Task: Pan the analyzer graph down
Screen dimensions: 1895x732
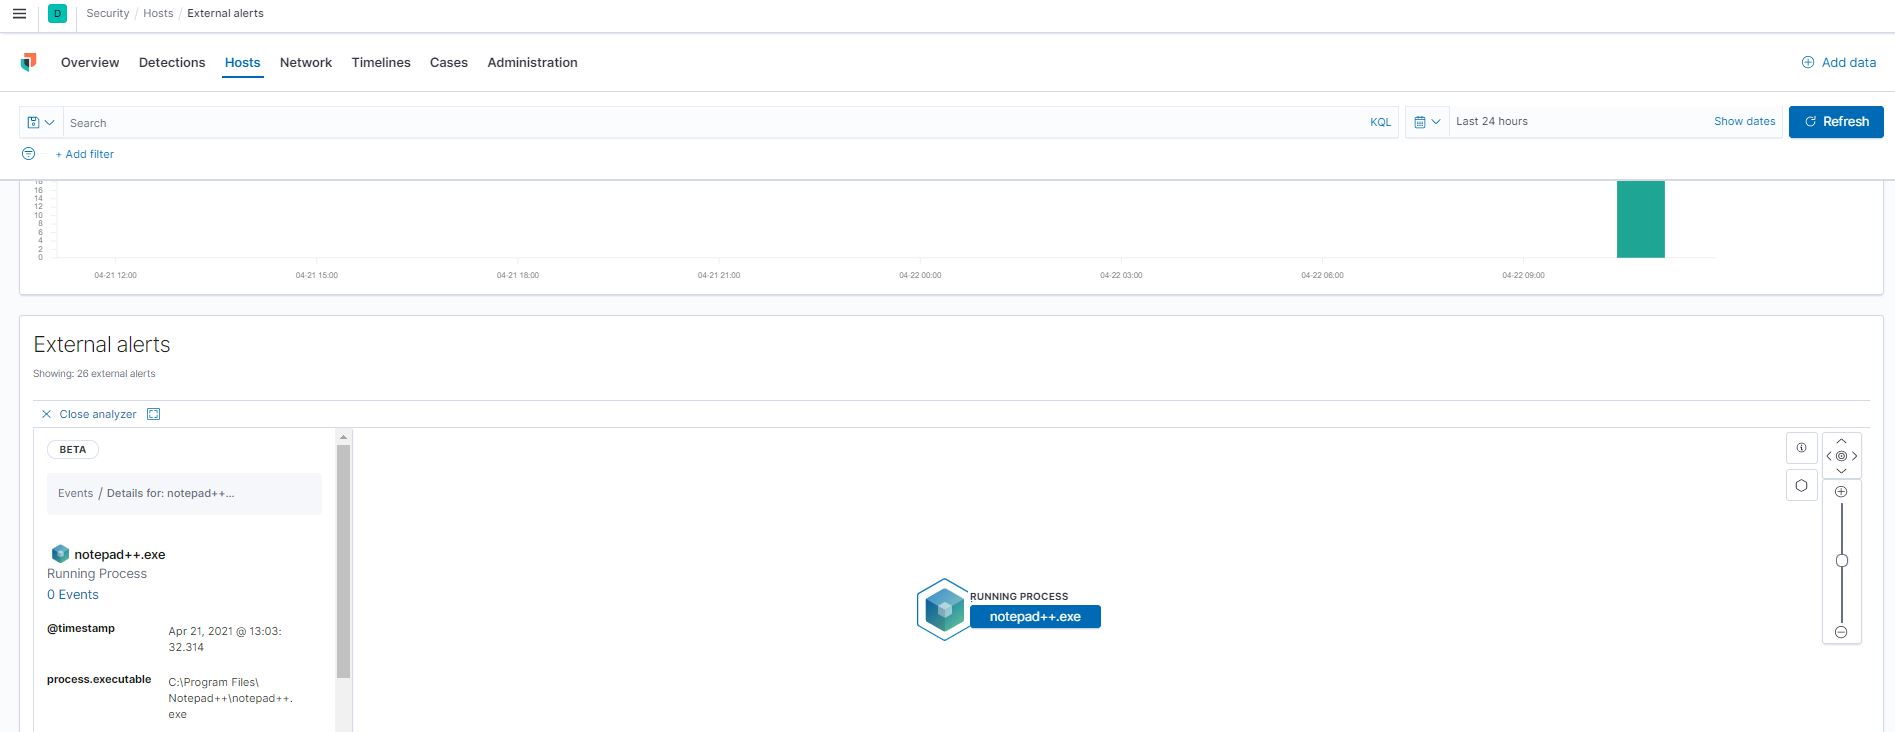Action: click(x=1841, y=470)
